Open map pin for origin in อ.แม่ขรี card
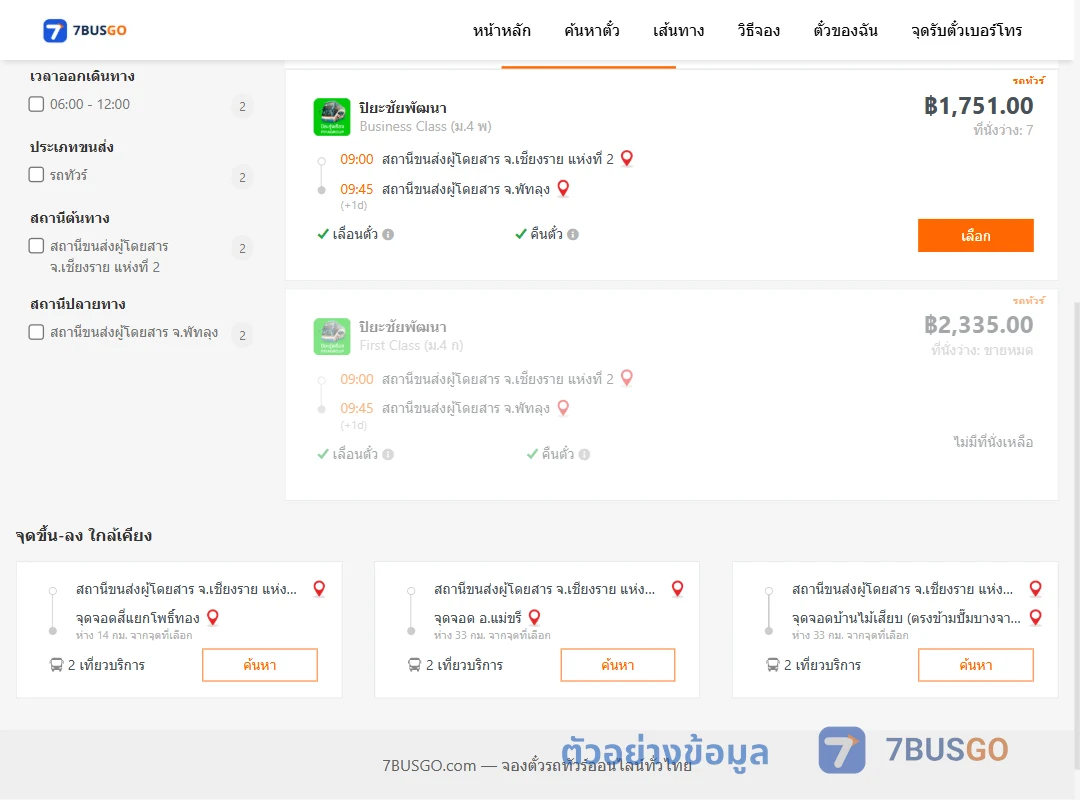The width and height of the screenshot is (1080, 800). pyautogui.click(x=678, y=588)
